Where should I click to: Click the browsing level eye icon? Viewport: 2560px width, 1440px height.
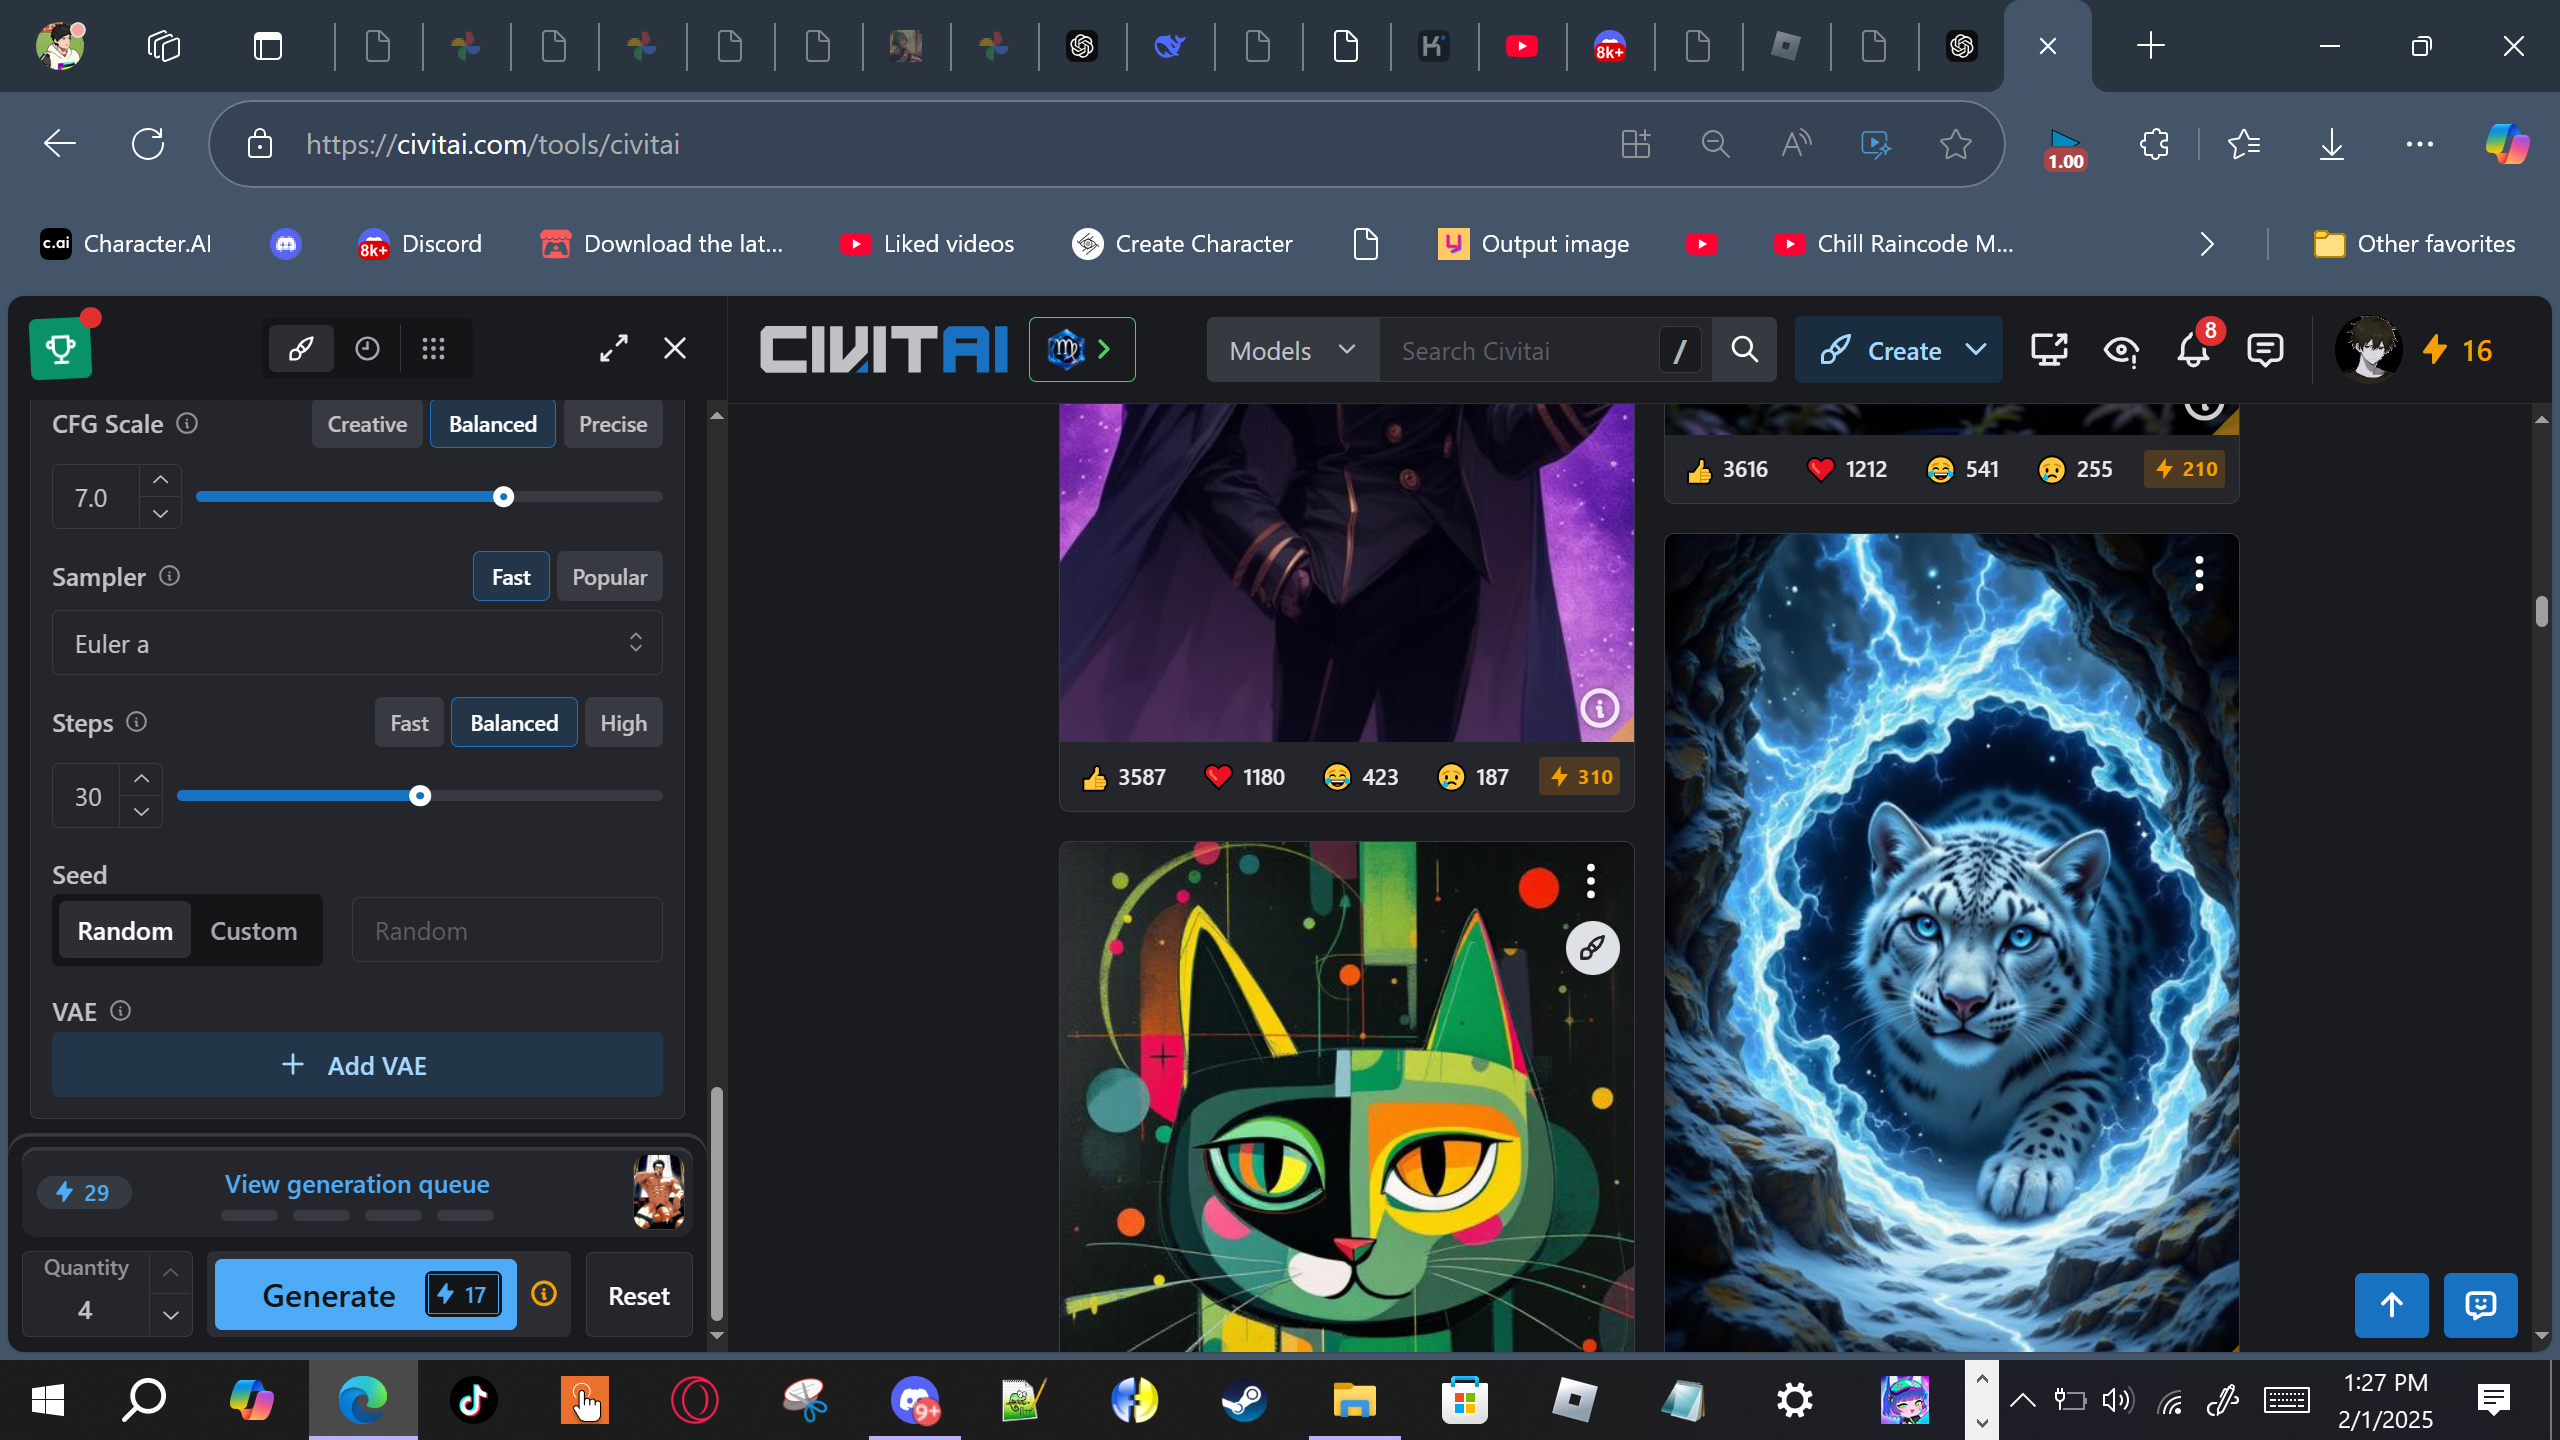click(x=2121, y=351)
